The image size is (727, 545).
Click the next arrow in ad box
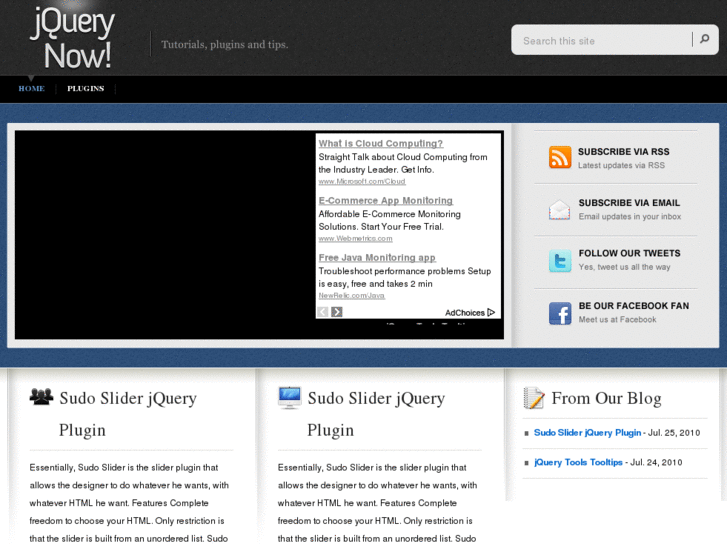point(337,312)
